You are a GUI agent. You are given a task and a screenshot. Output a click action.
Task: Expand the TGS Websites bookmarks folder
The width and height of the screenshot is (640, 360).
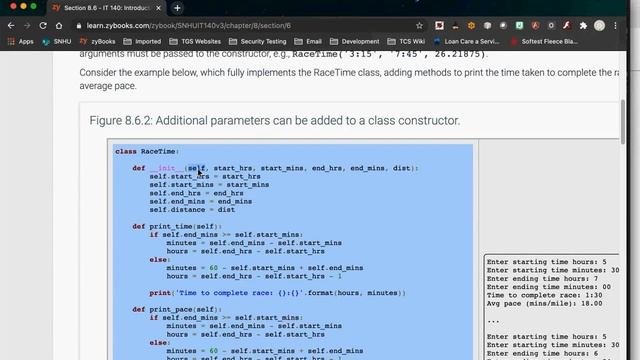click(195, 41)
